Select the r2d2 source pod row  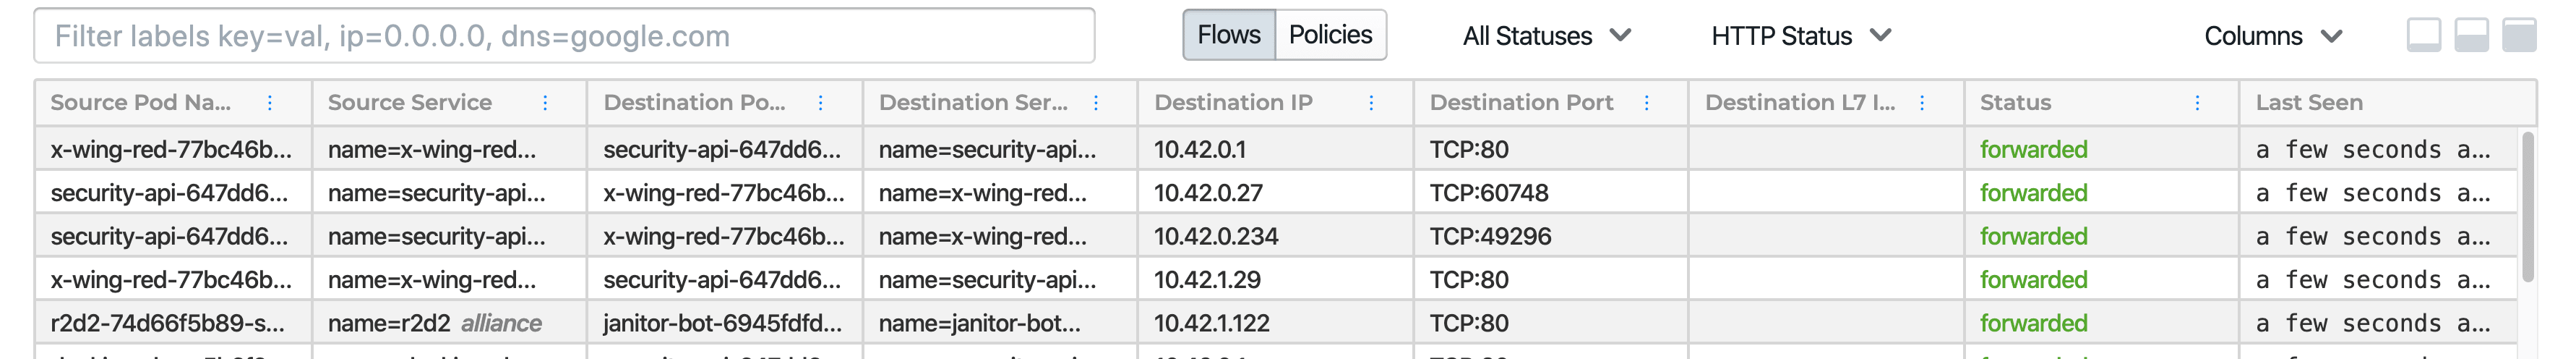click(1276, 323)
